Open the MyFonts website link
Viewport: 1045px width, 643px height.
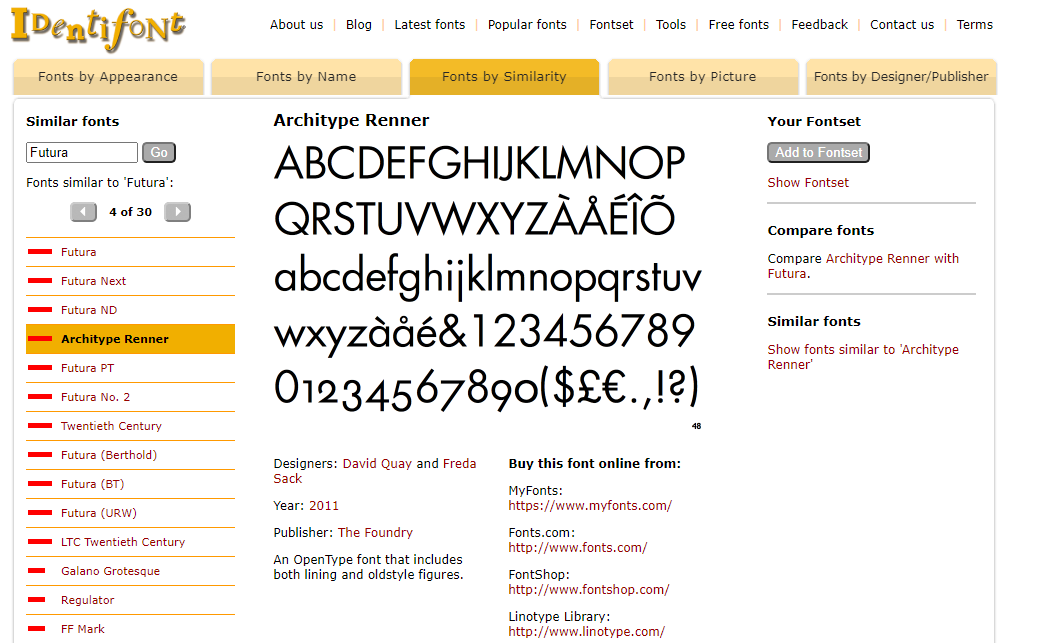[590, 506]
